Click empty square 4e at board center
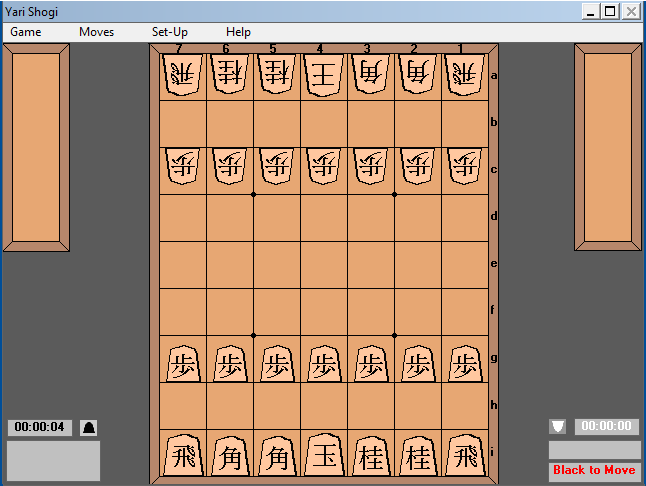 (323, 265)
